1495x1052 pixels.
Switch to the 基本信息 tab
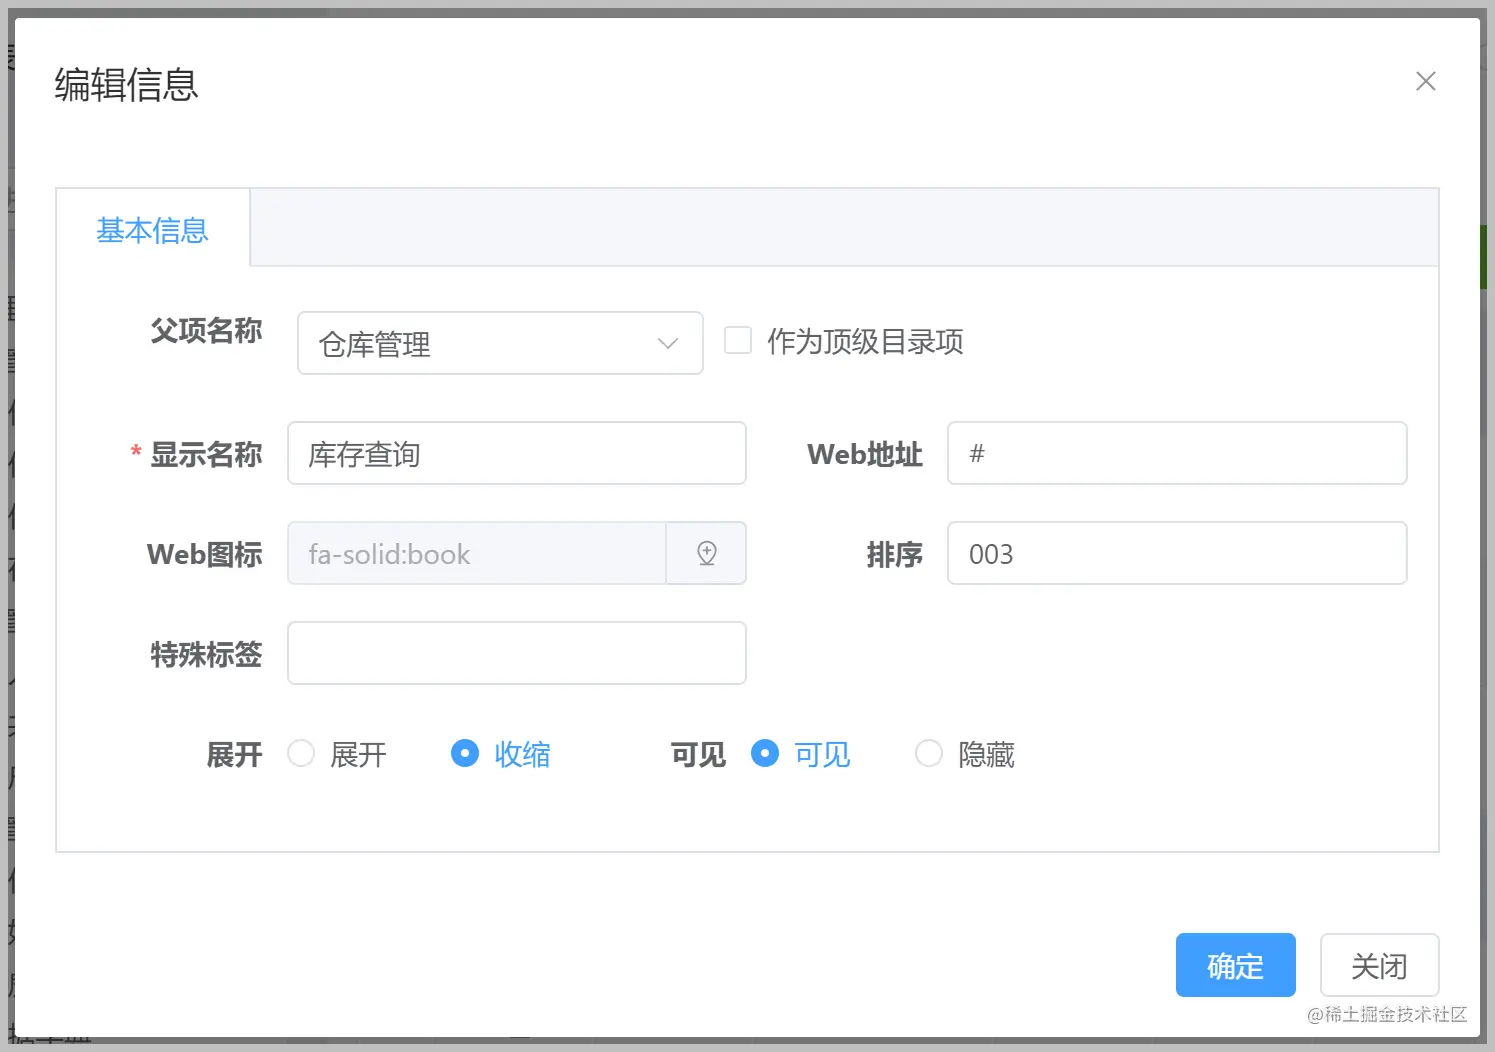coord(152,229)
